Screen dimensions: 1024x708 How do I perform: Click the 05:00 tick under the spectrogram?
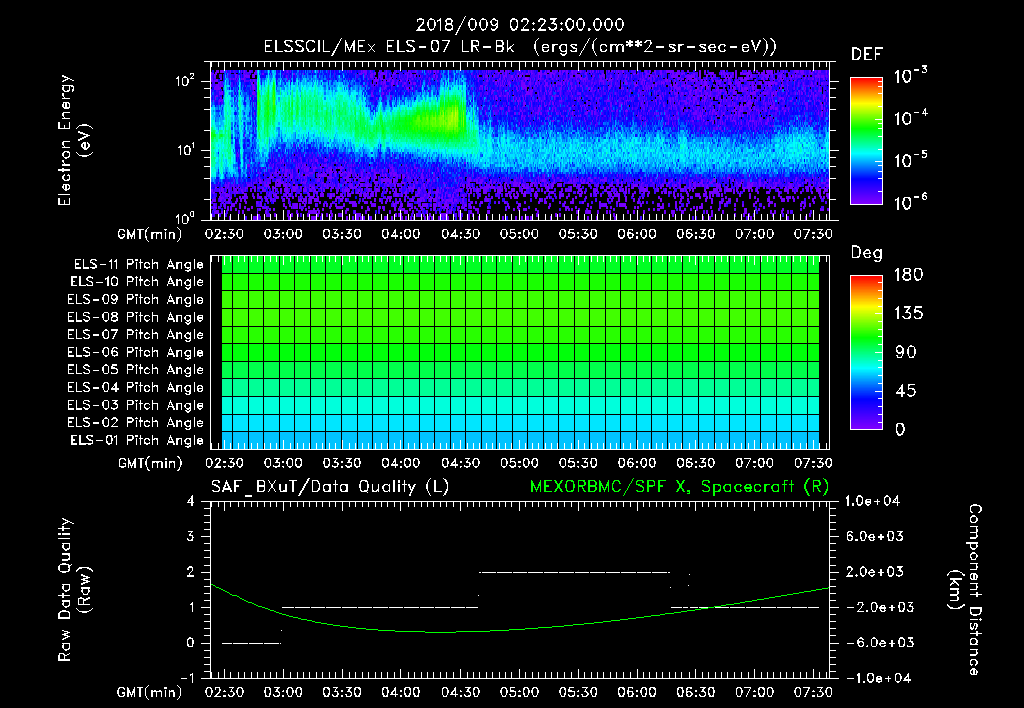point(519,234)
